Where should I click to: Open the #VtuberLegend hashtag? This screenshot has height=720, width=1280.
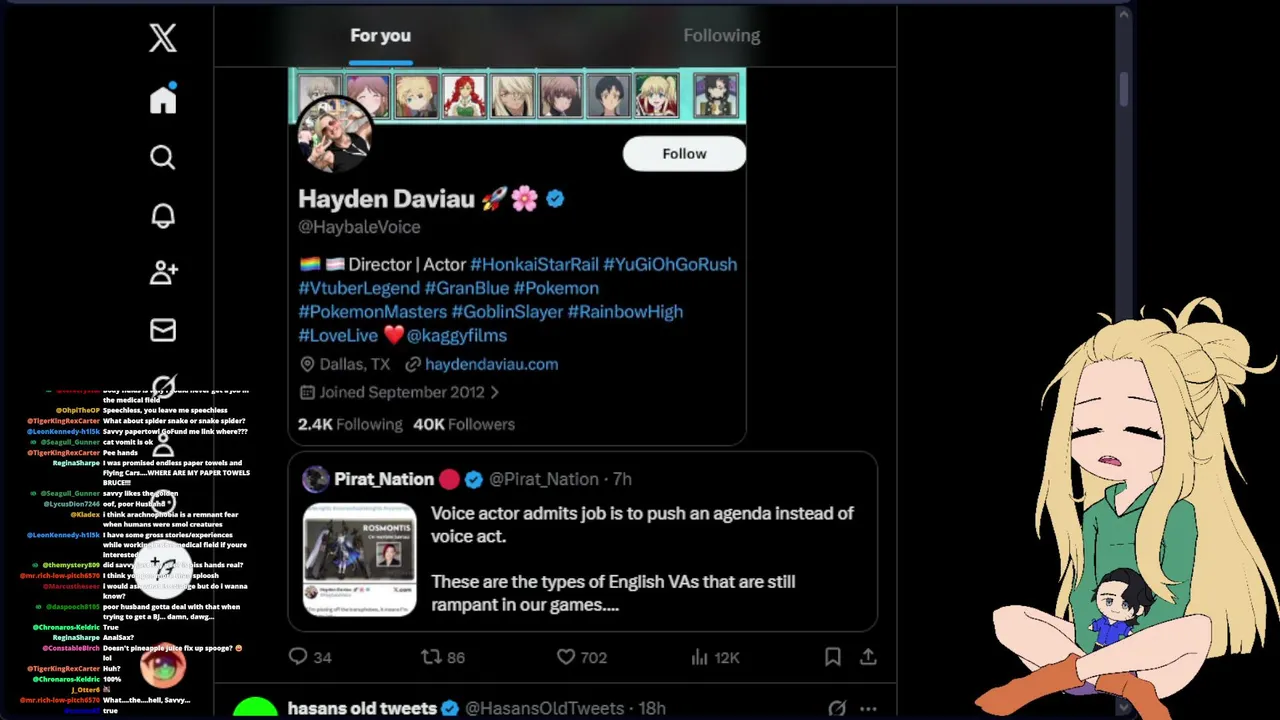(359, 288)
